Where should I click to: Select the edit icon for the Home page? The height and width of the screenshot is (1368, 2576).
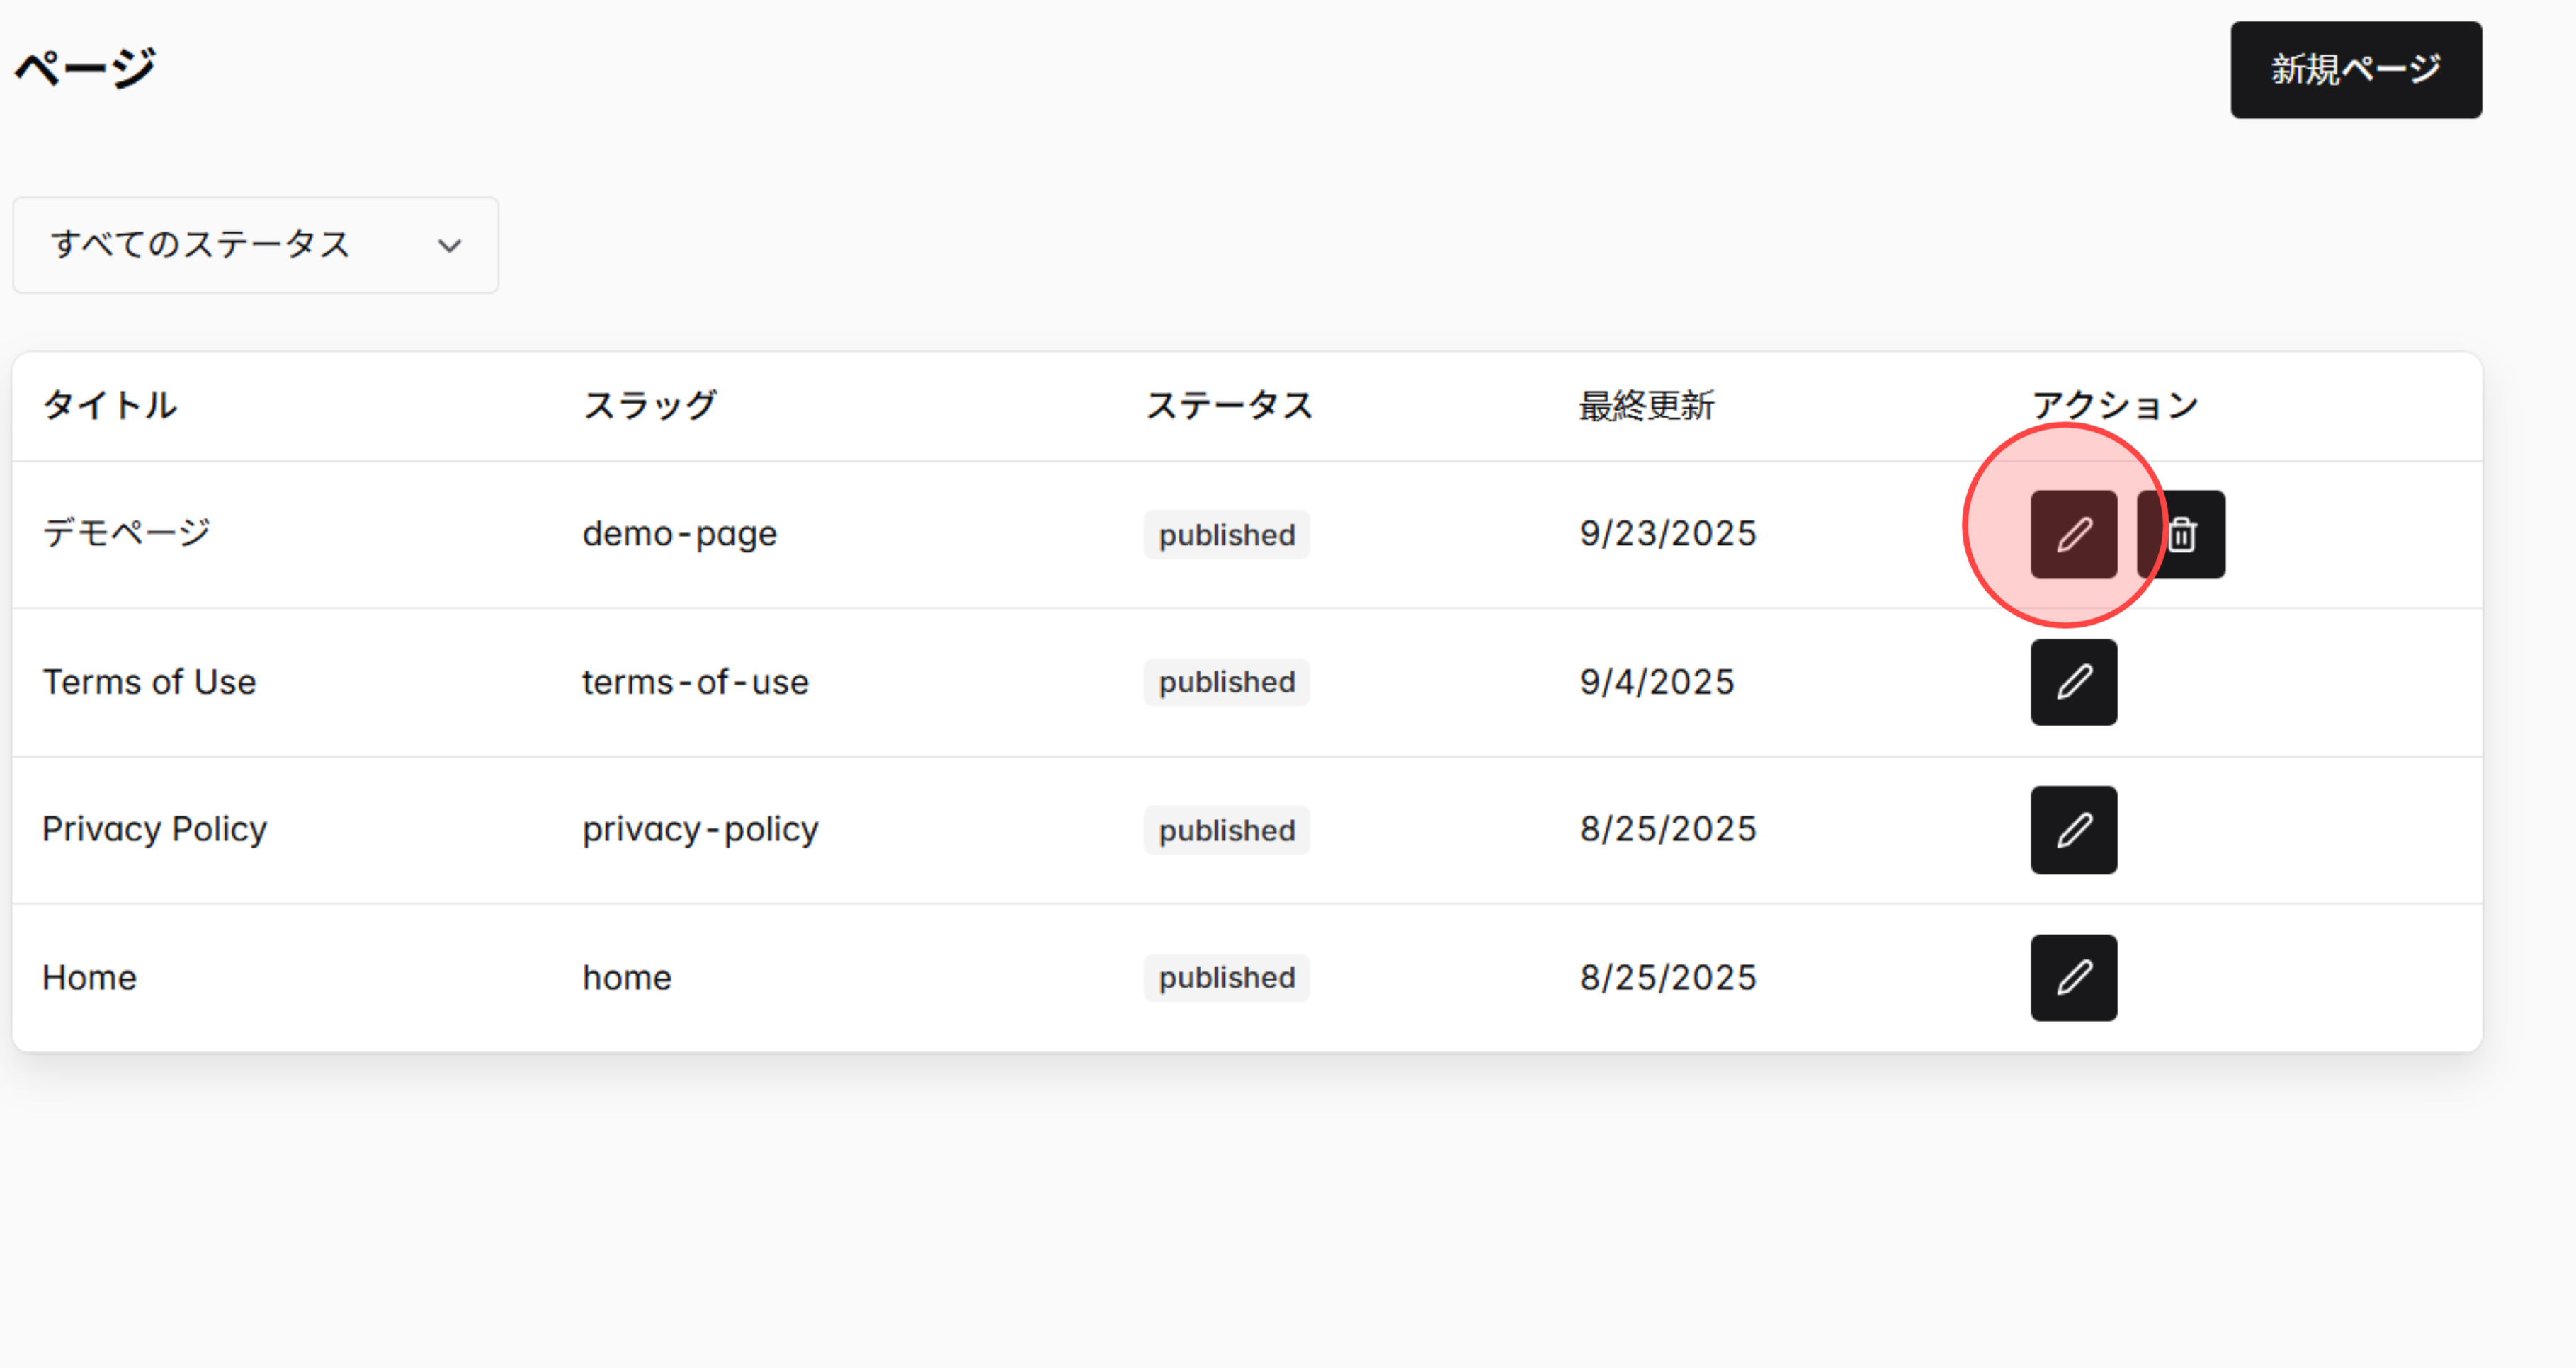coord(2073,977)
